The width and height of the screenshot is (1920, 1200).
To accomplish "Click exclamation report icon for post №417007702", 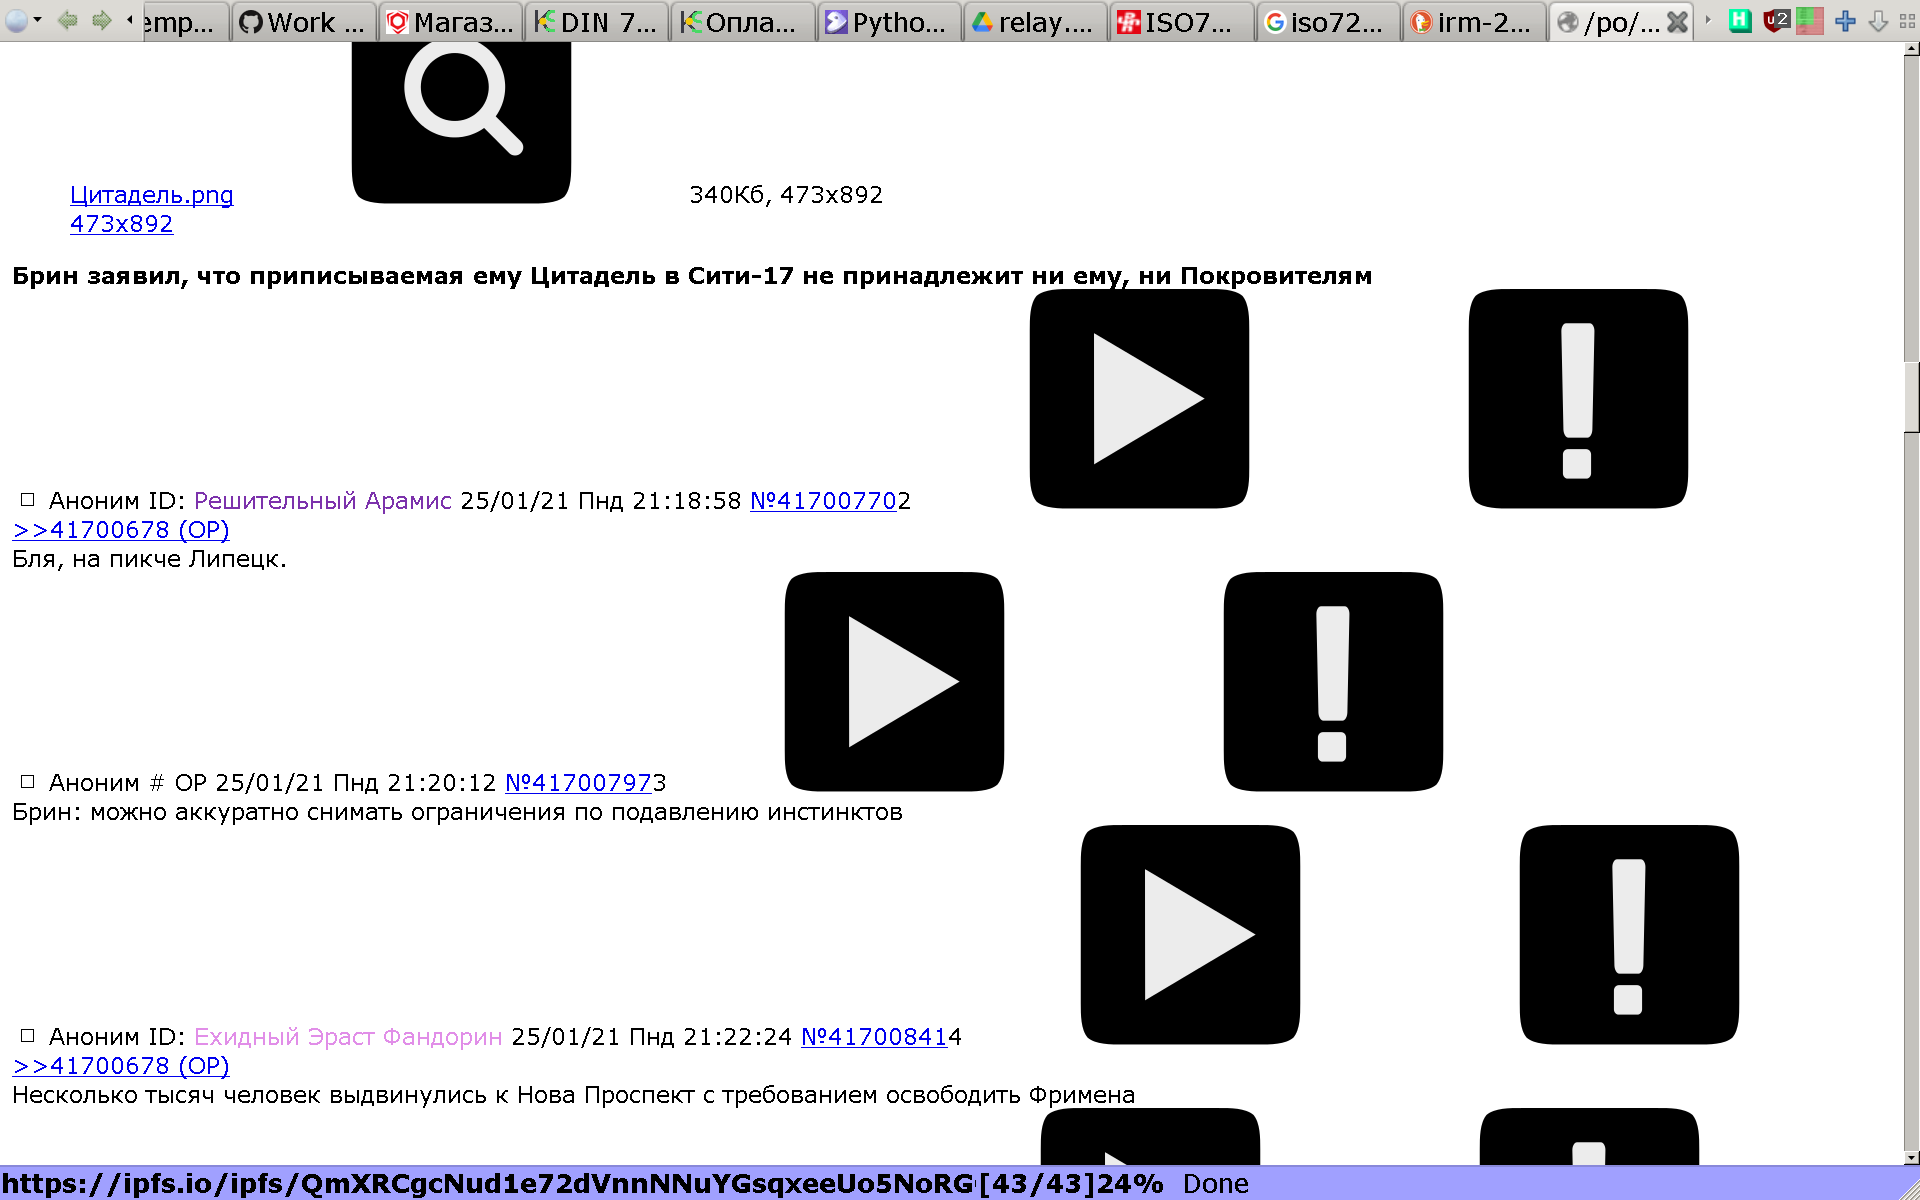I will pyautogui.click(x=1577, y=398).
